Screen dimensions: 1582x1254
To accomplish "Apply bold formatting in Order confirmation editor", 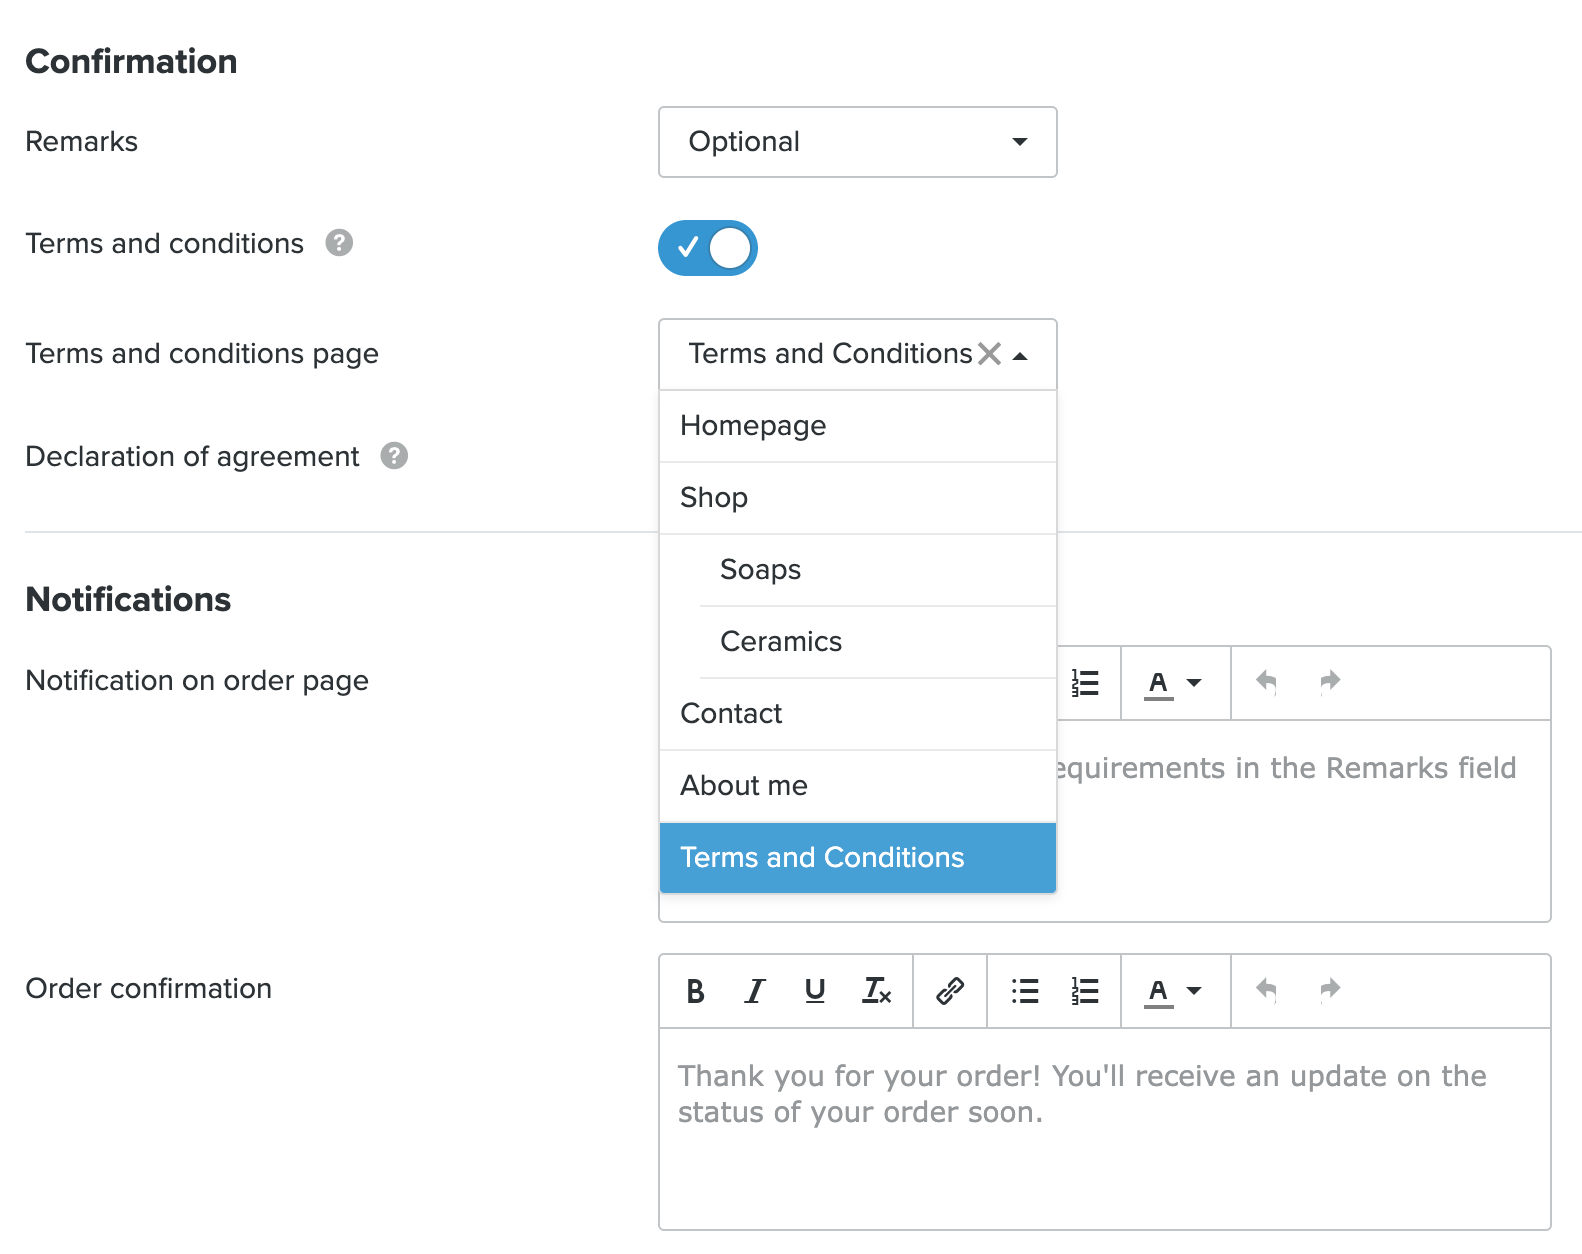I will point(695,991).
